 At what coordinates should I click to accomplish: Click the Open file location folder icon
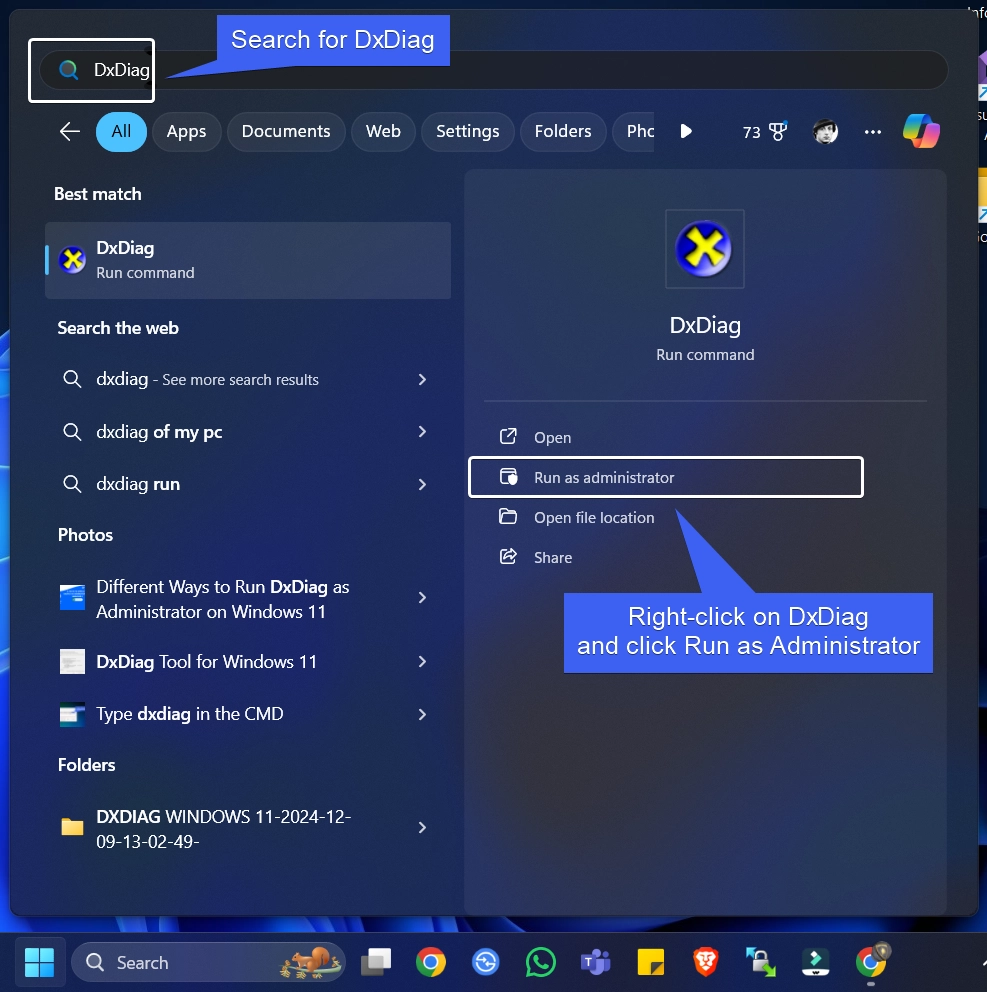[x=508, y=516]
